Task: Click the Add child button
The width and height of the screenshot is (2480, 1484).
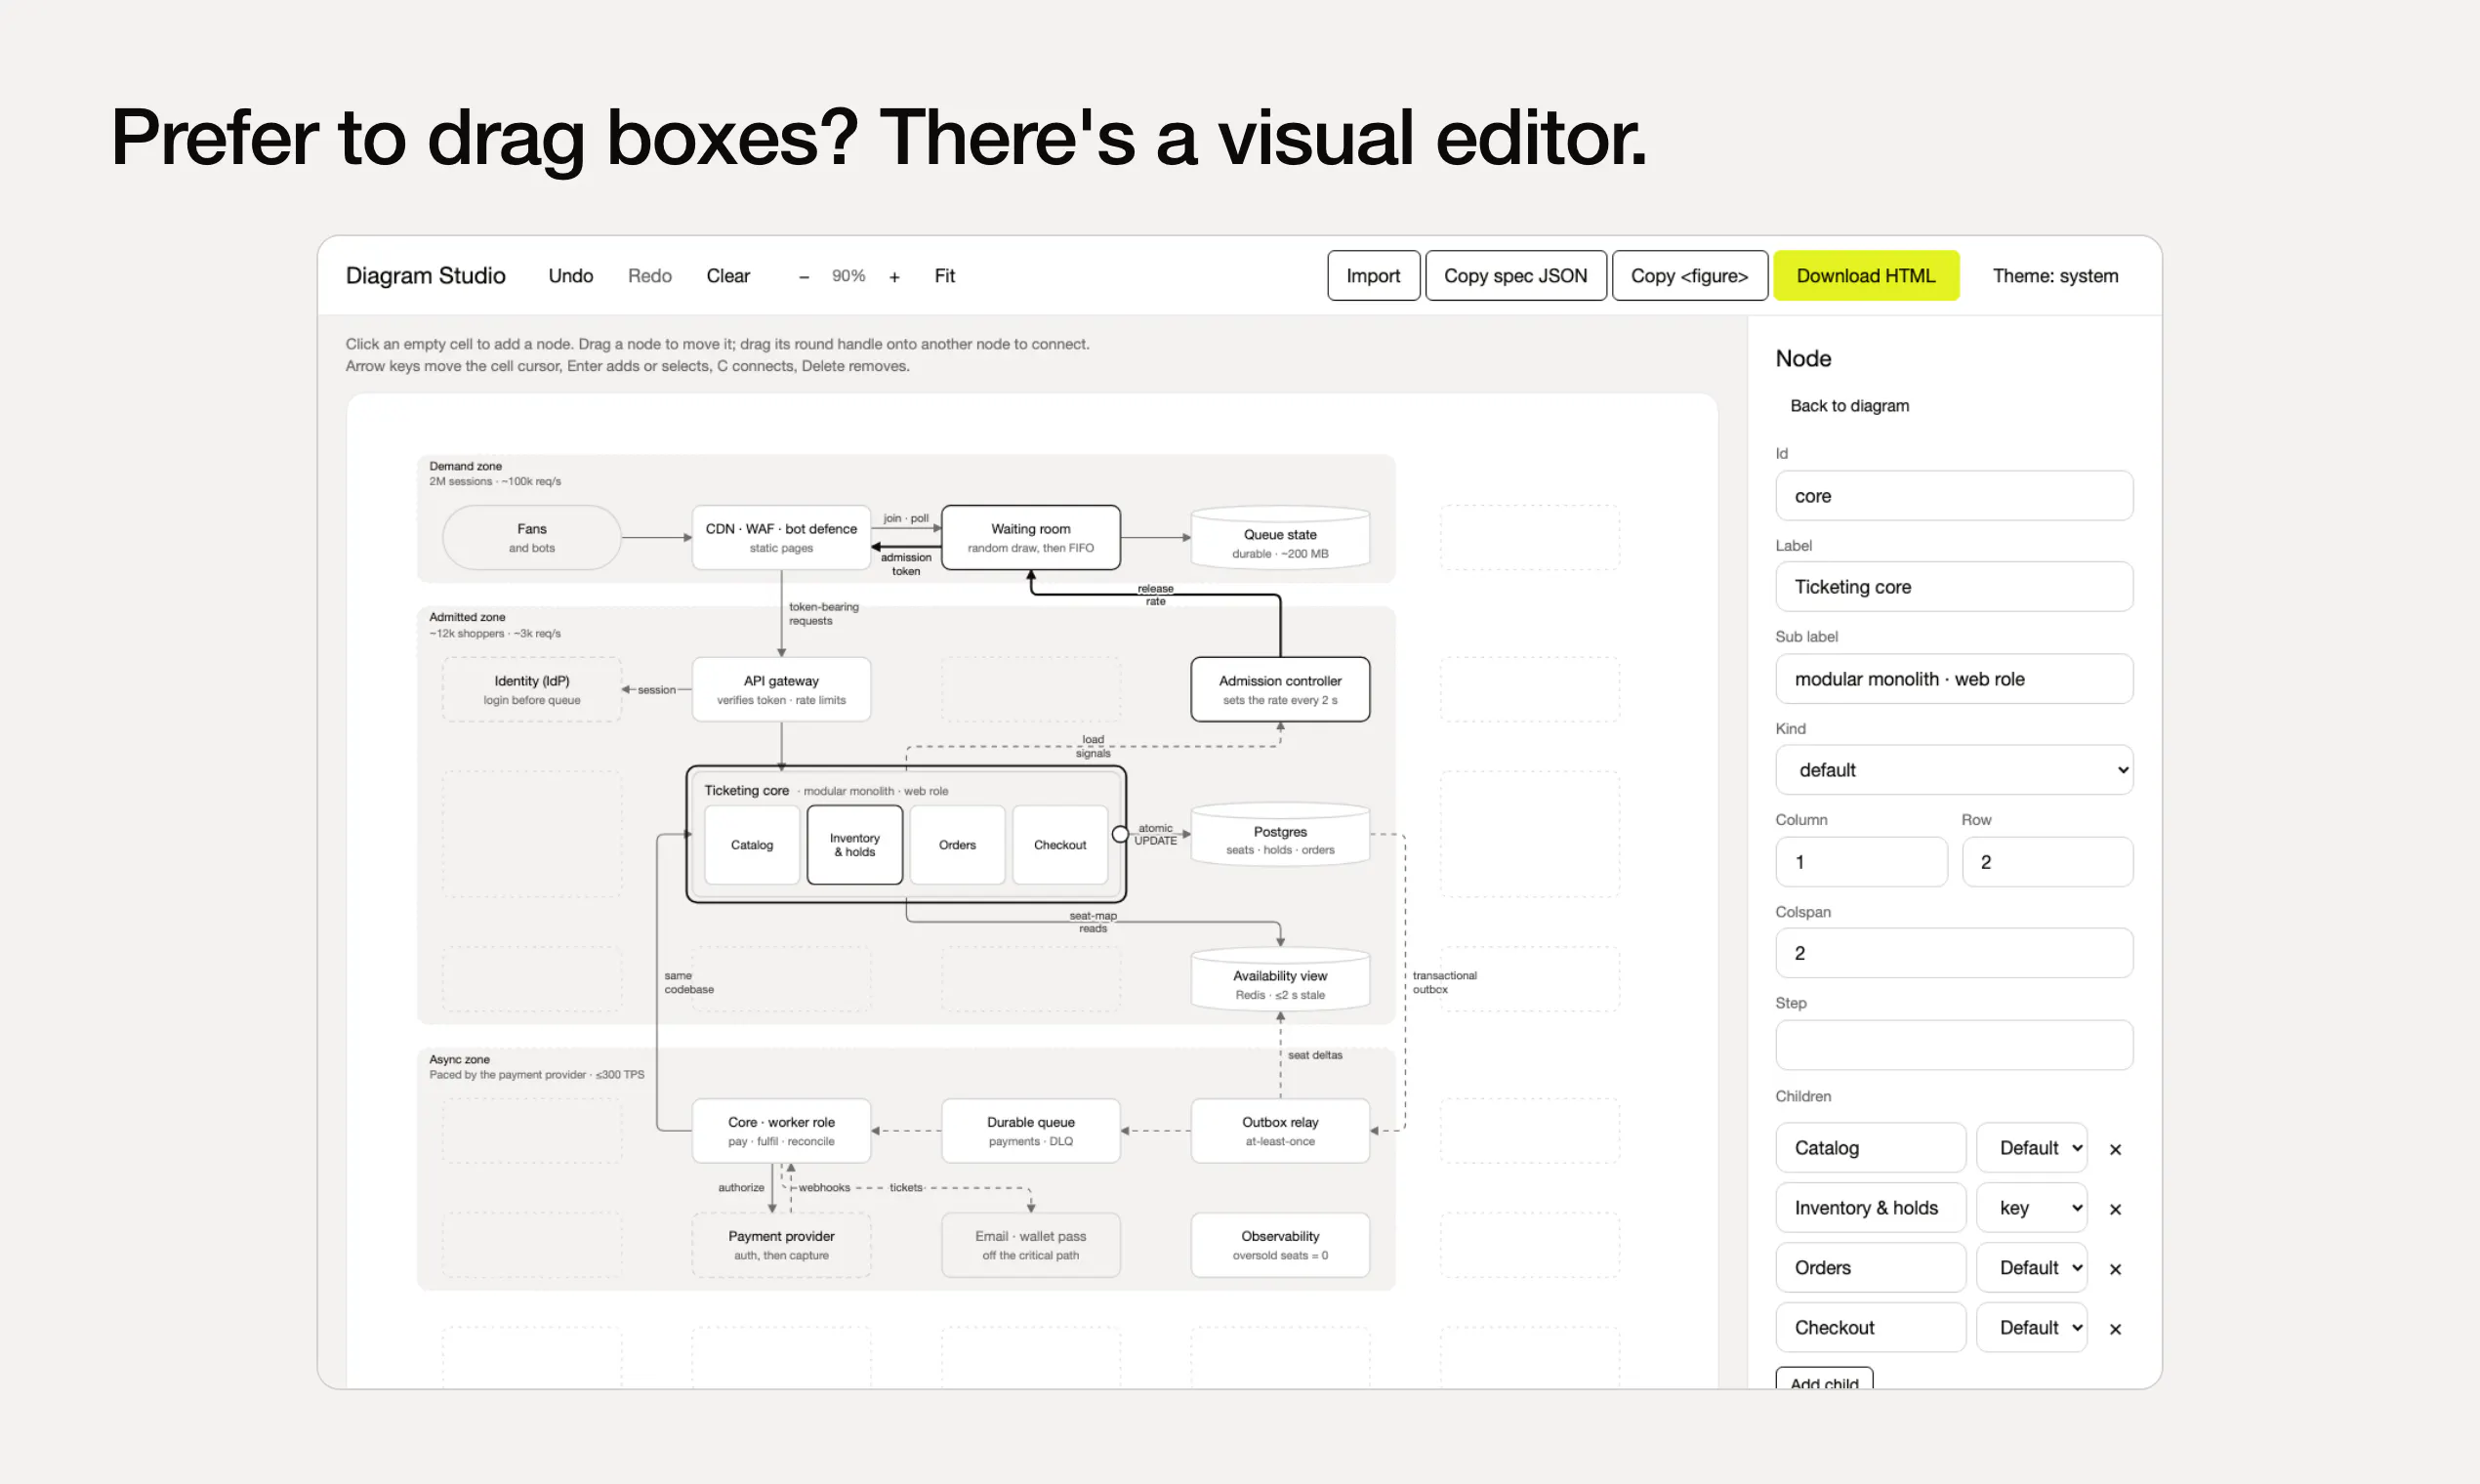Action: point(1824,1379)
